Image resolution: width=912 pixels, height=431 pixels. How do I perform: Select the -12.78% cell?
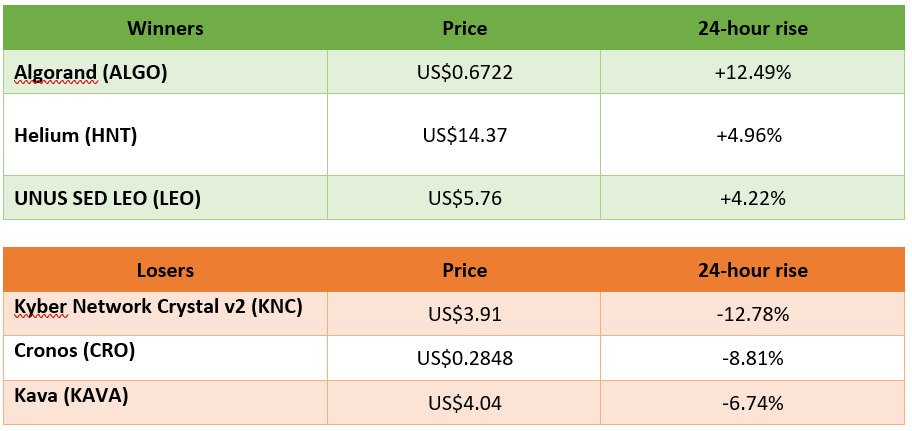point(753,314)
